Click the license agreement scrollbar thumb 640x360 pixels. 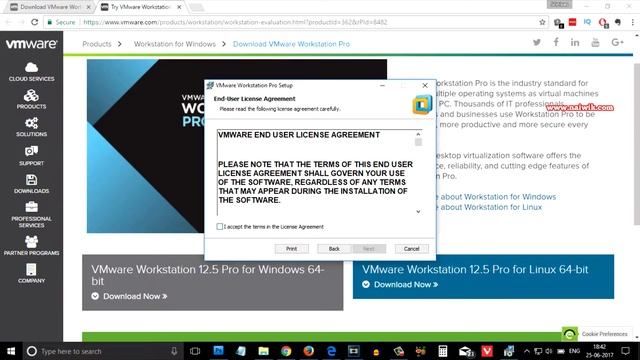[418, 142]
